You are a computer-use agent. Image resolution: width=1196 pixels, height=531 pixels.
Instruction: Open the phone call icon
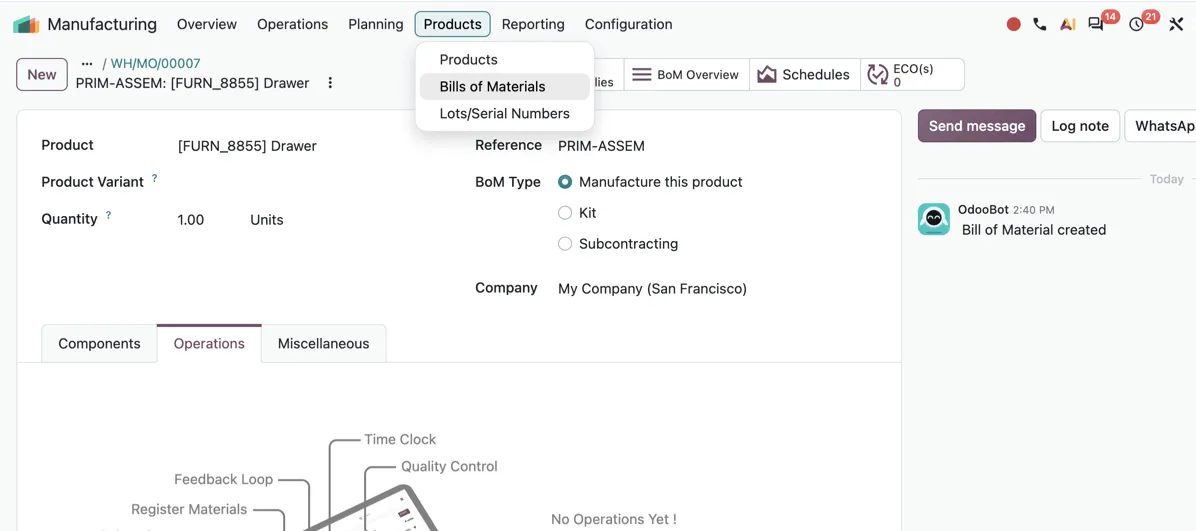1040,24
